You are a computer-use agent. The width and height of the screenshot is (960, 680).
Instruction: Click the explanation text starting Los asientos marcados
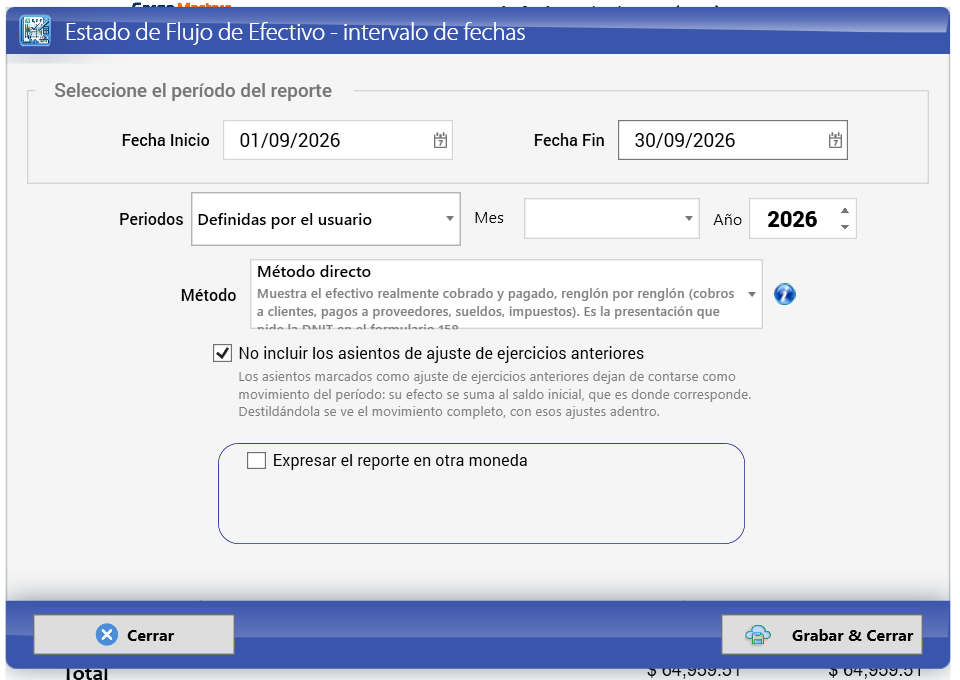tap(495, 394)
